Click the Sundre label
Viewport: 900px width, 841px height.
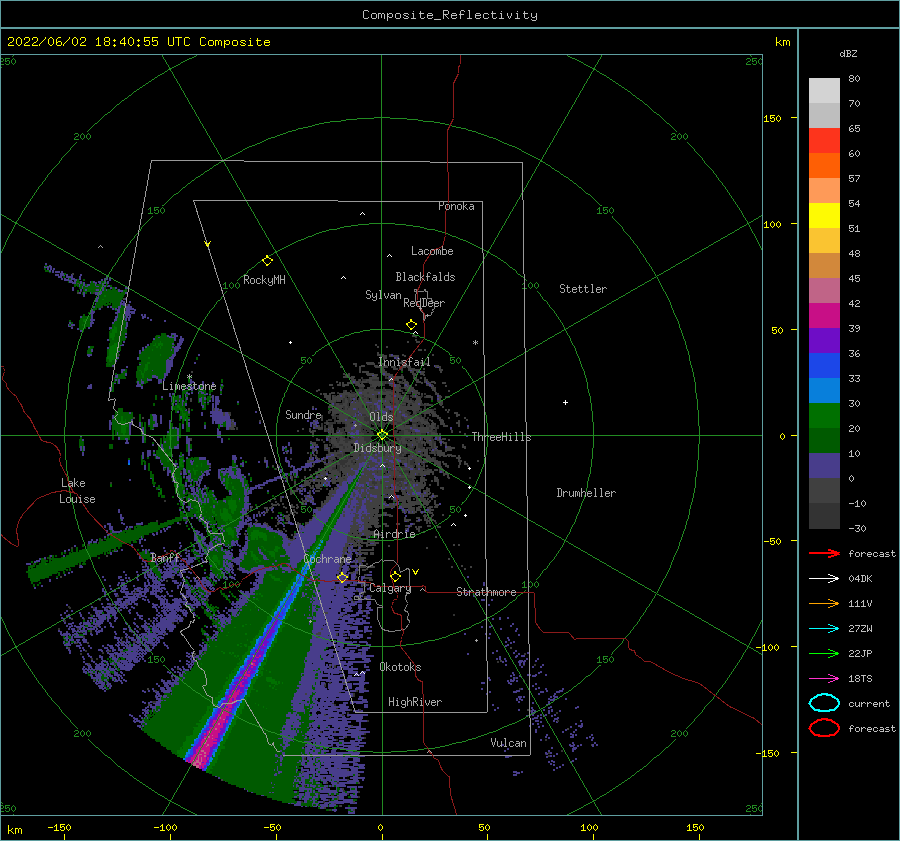[304, 414]
